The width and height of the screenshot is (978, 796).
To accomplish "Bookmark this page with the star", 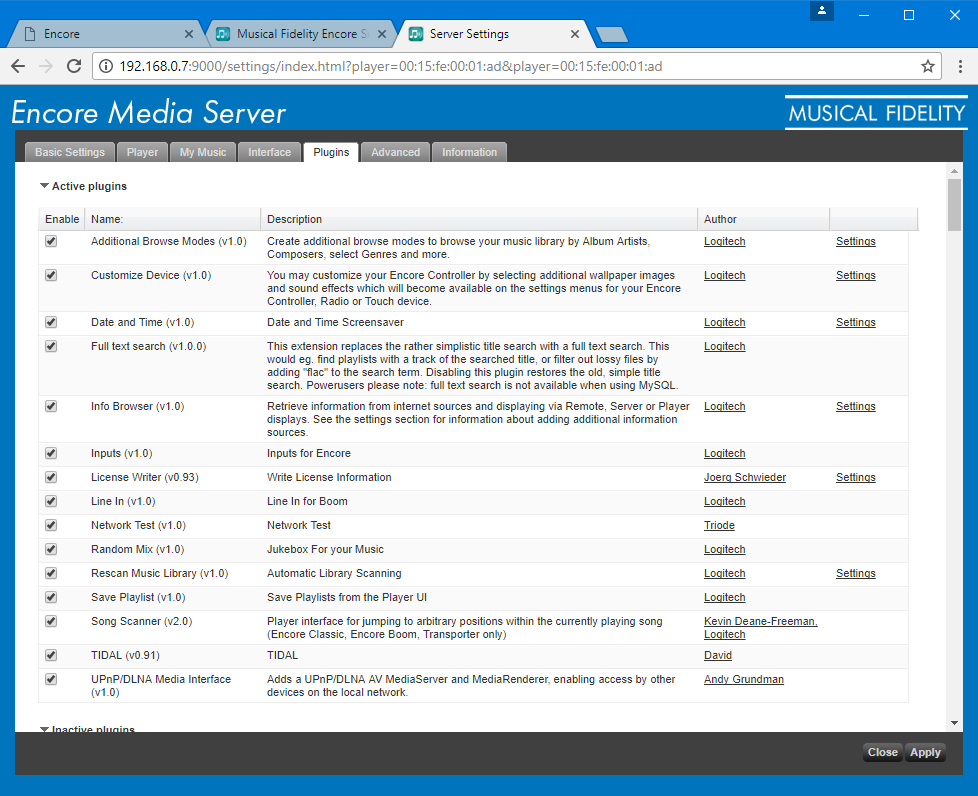I will pyautogui.click(x=928, y=66).
